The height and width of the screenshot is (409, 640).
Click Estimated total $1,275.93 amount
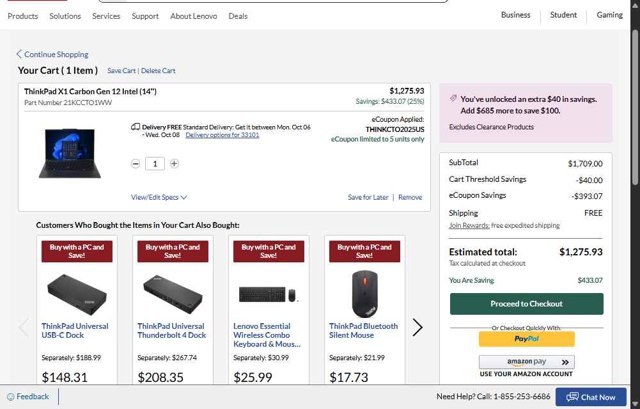click(x=581, y=252)
